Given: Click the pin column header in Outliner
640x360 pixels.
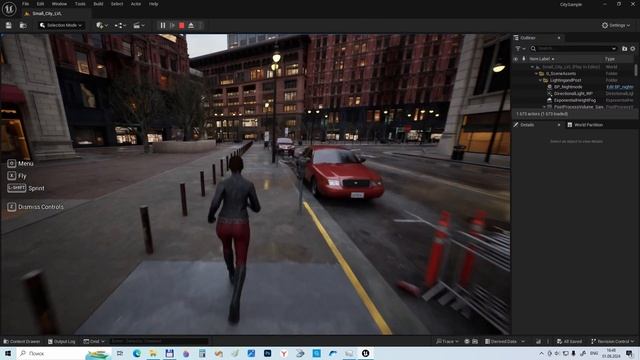Looking at the screenshot, I should coord(524,59).
